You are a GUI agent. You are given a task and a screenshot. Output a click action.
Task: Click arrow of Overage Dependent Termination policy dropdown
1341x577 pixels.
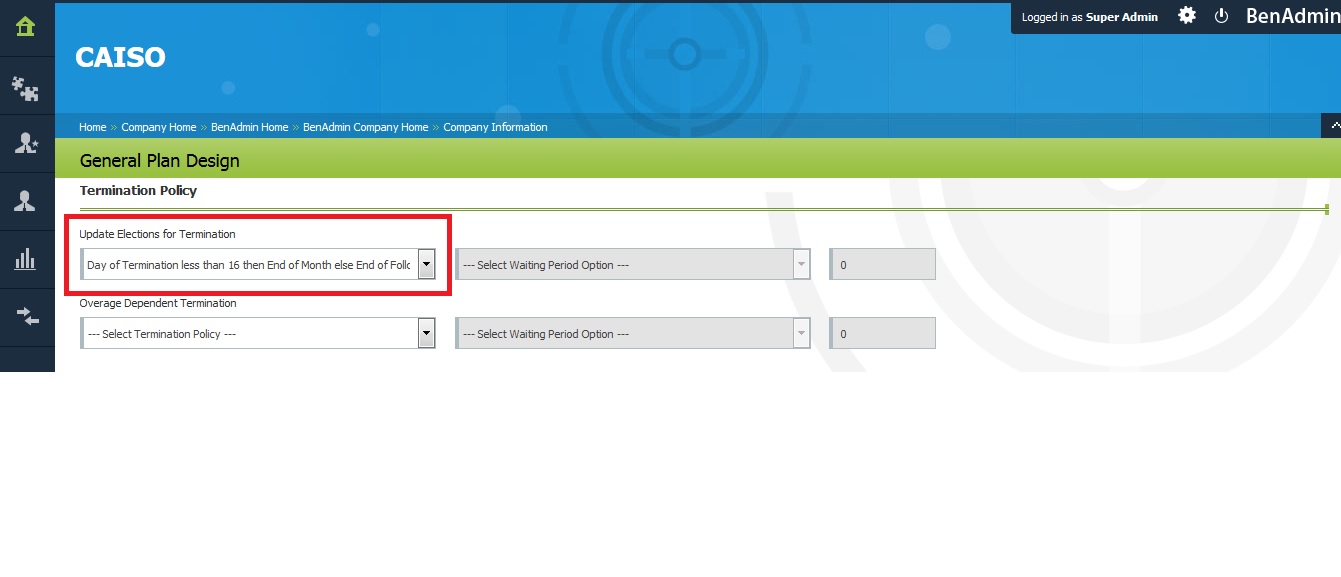click(x=426, y=334)
